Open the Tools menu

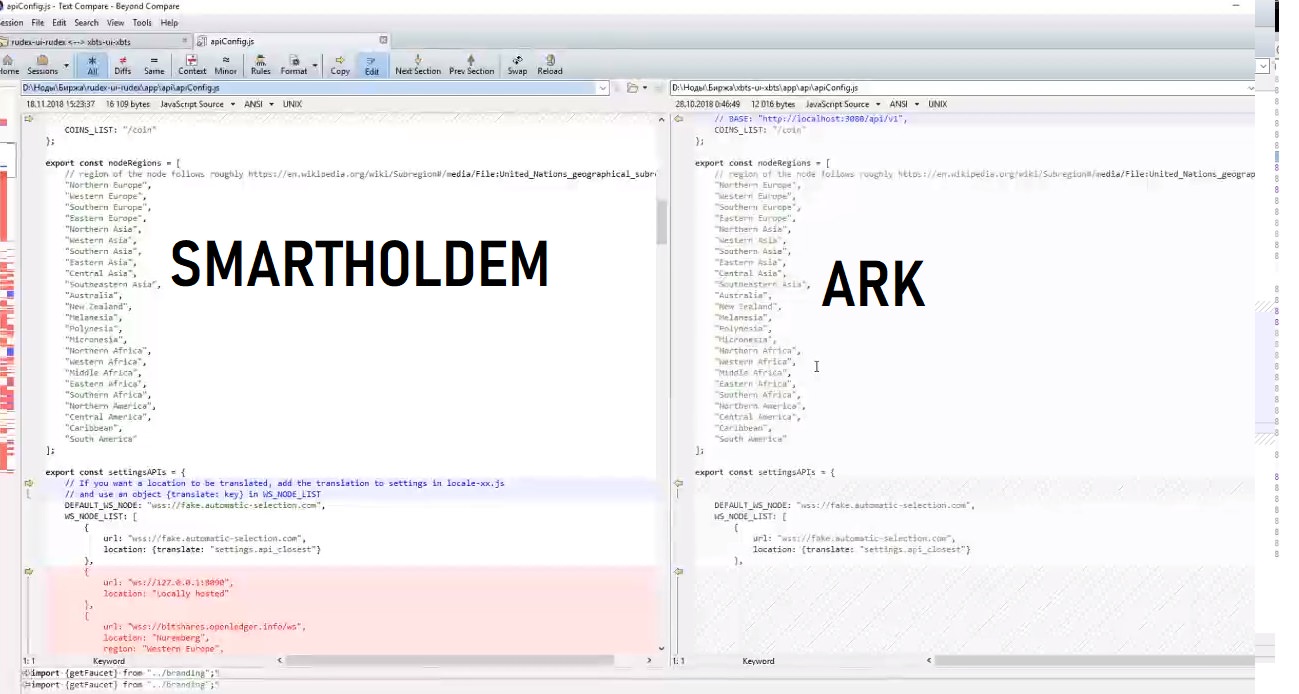click(x=143, y=22)
